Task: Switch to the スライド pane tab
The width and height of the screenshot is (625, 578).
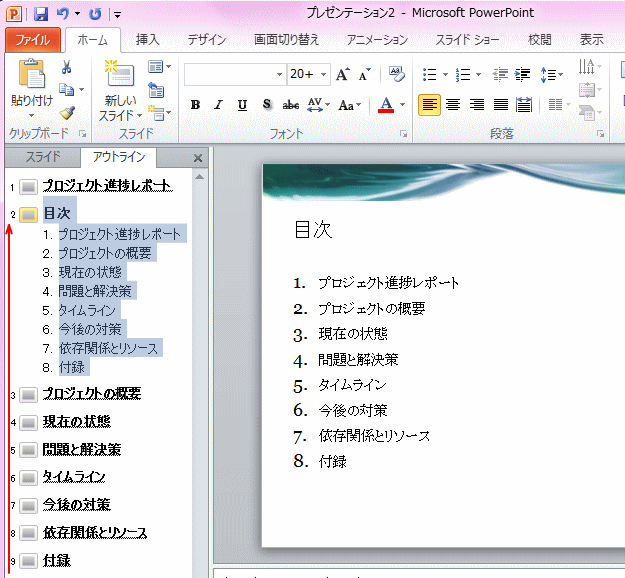Action: (x=43, y=157)
